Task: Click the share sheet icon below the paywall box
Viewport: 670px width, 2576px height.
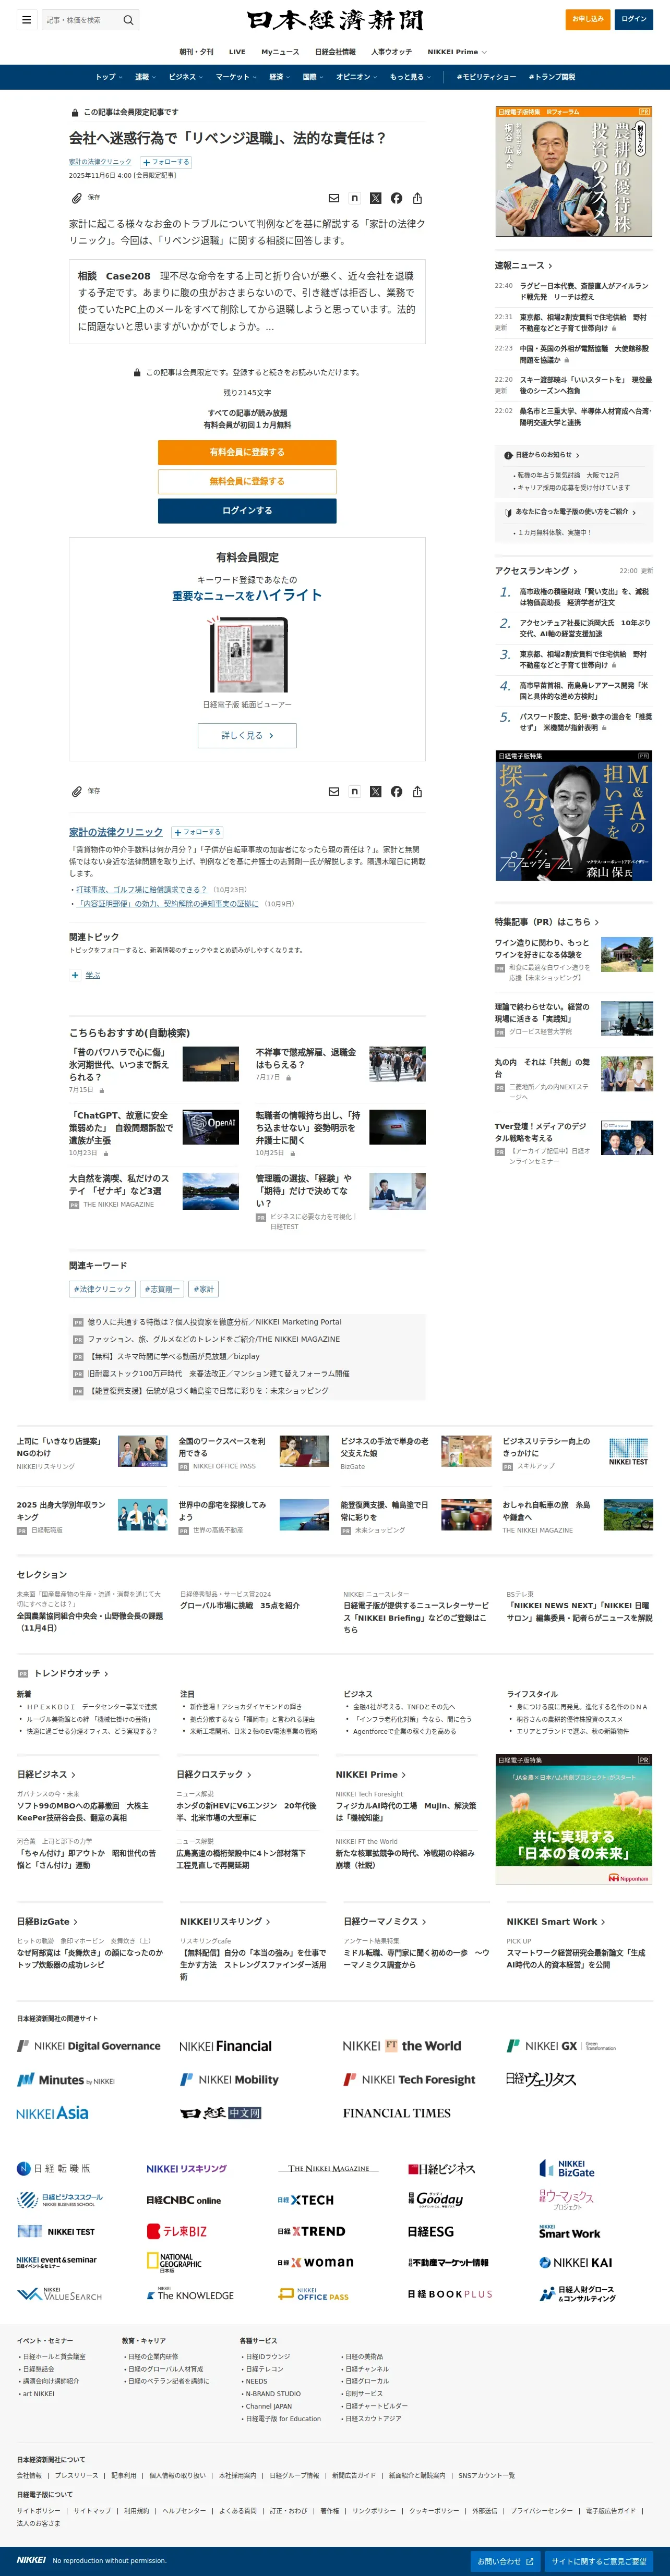Action: pyautogui.click(x=418, y=791)
